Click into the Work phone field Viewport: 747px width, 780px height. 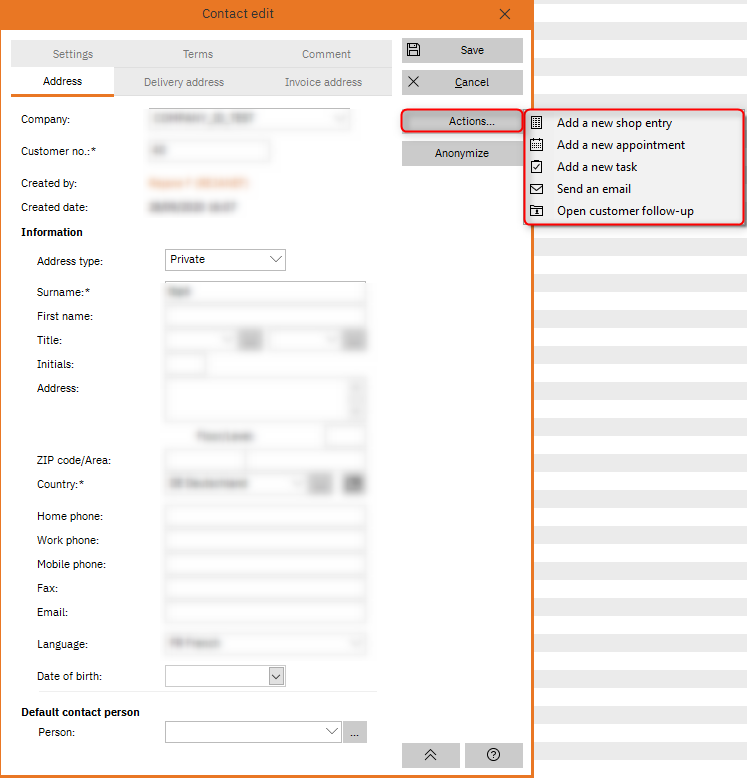(266, 540)
